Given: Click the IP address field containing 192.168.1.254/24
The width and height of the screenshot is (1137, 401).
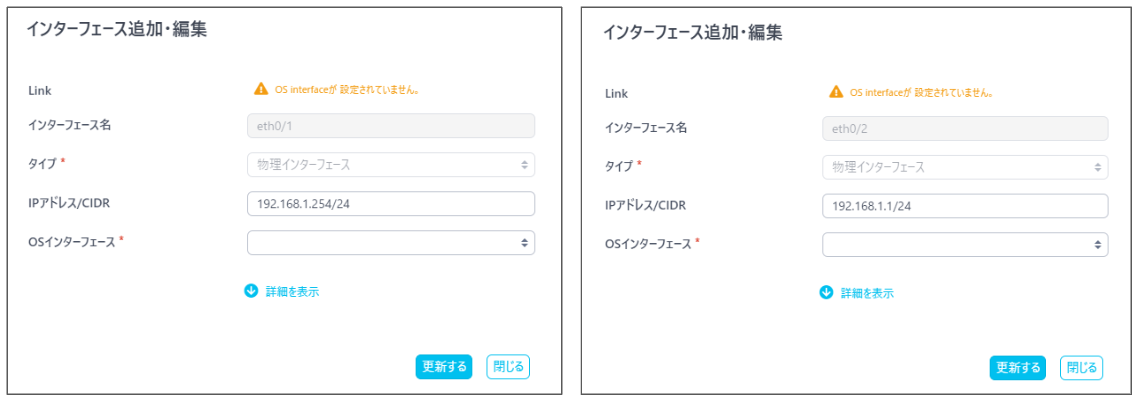Looking at the screenshot, I should [x=390, y=204].
